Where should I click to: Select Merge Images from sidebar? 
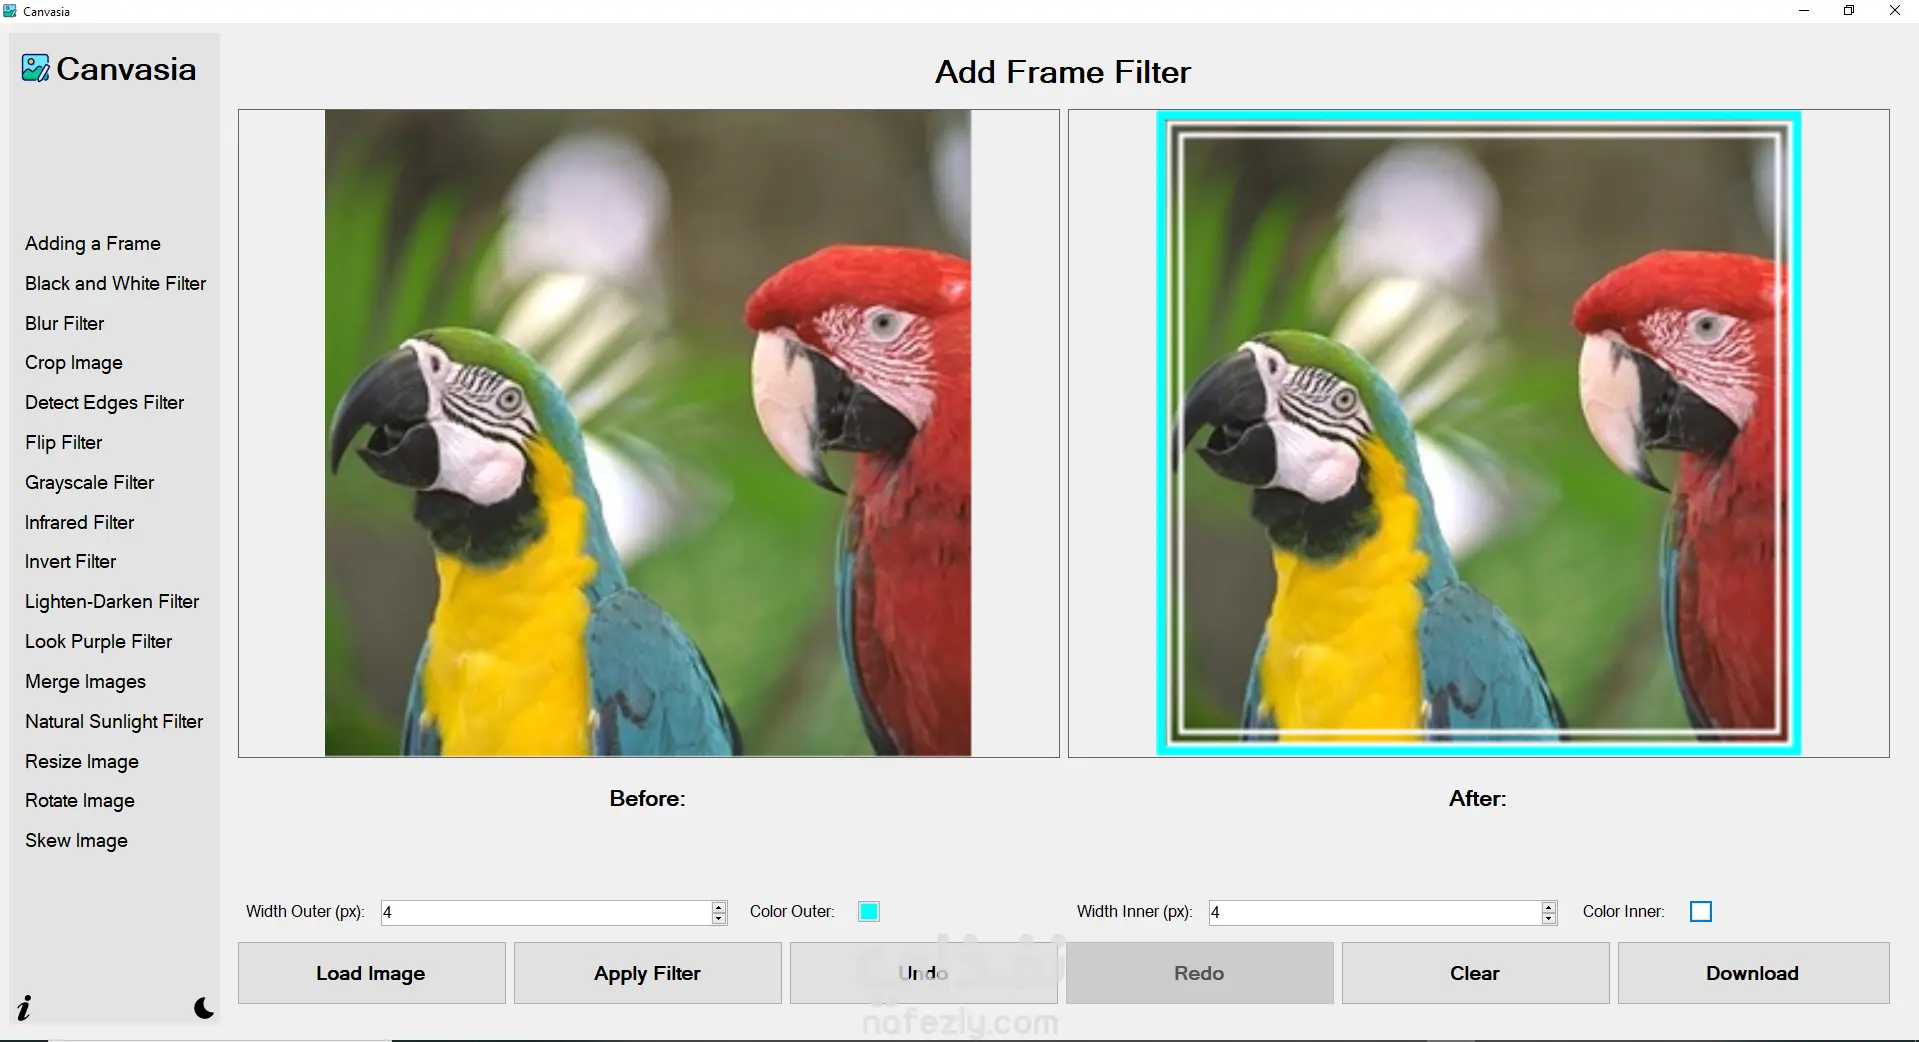(x=85, y=681)
